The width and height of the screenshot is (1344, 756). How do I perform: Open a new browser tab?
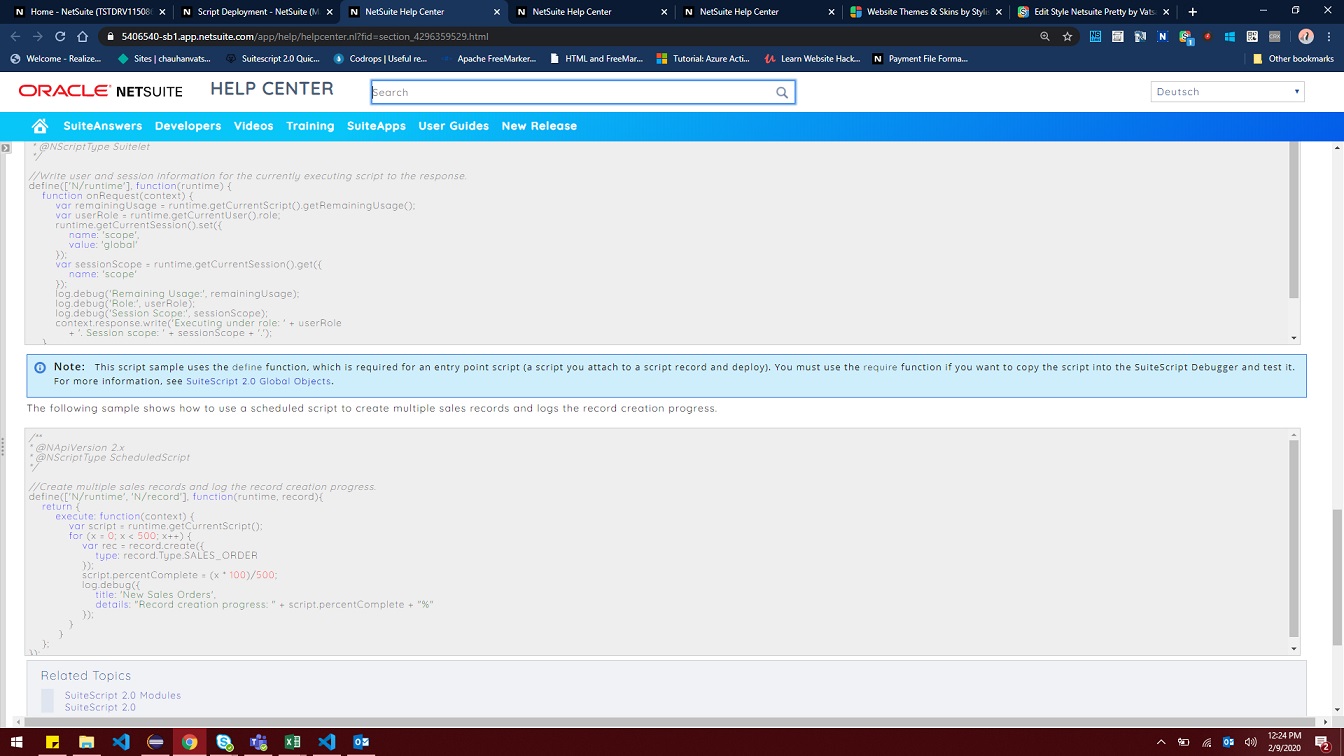pos(1192,12)
